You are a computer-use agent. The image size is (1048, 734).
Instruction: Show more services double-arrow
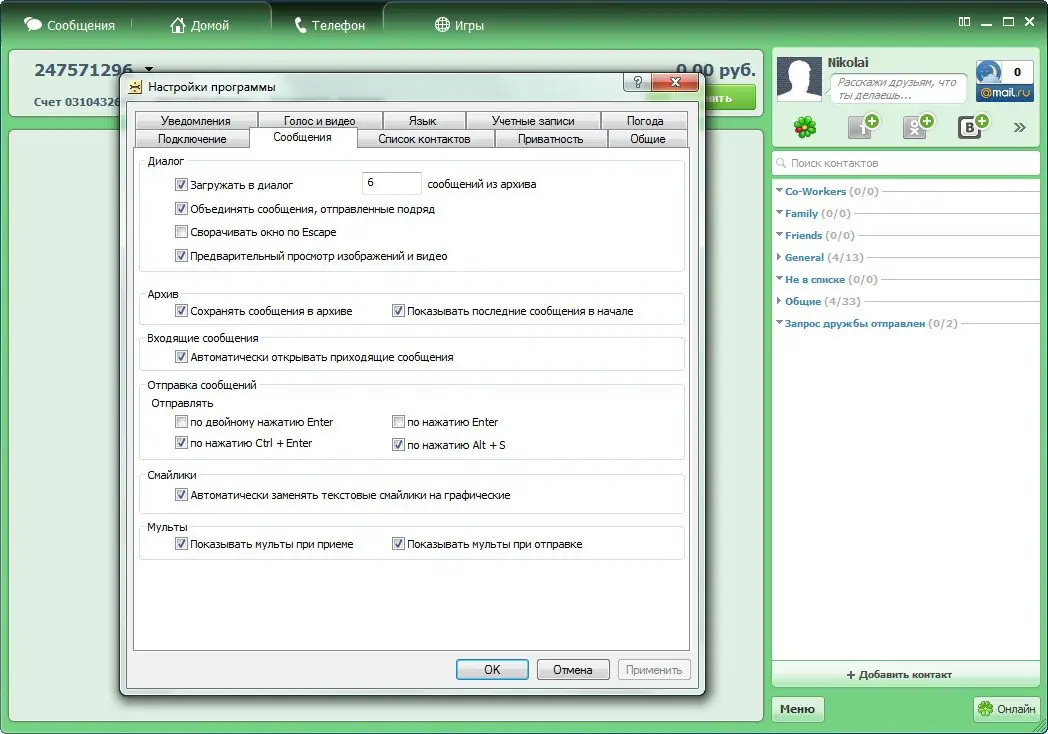[x=1019, y=127]
